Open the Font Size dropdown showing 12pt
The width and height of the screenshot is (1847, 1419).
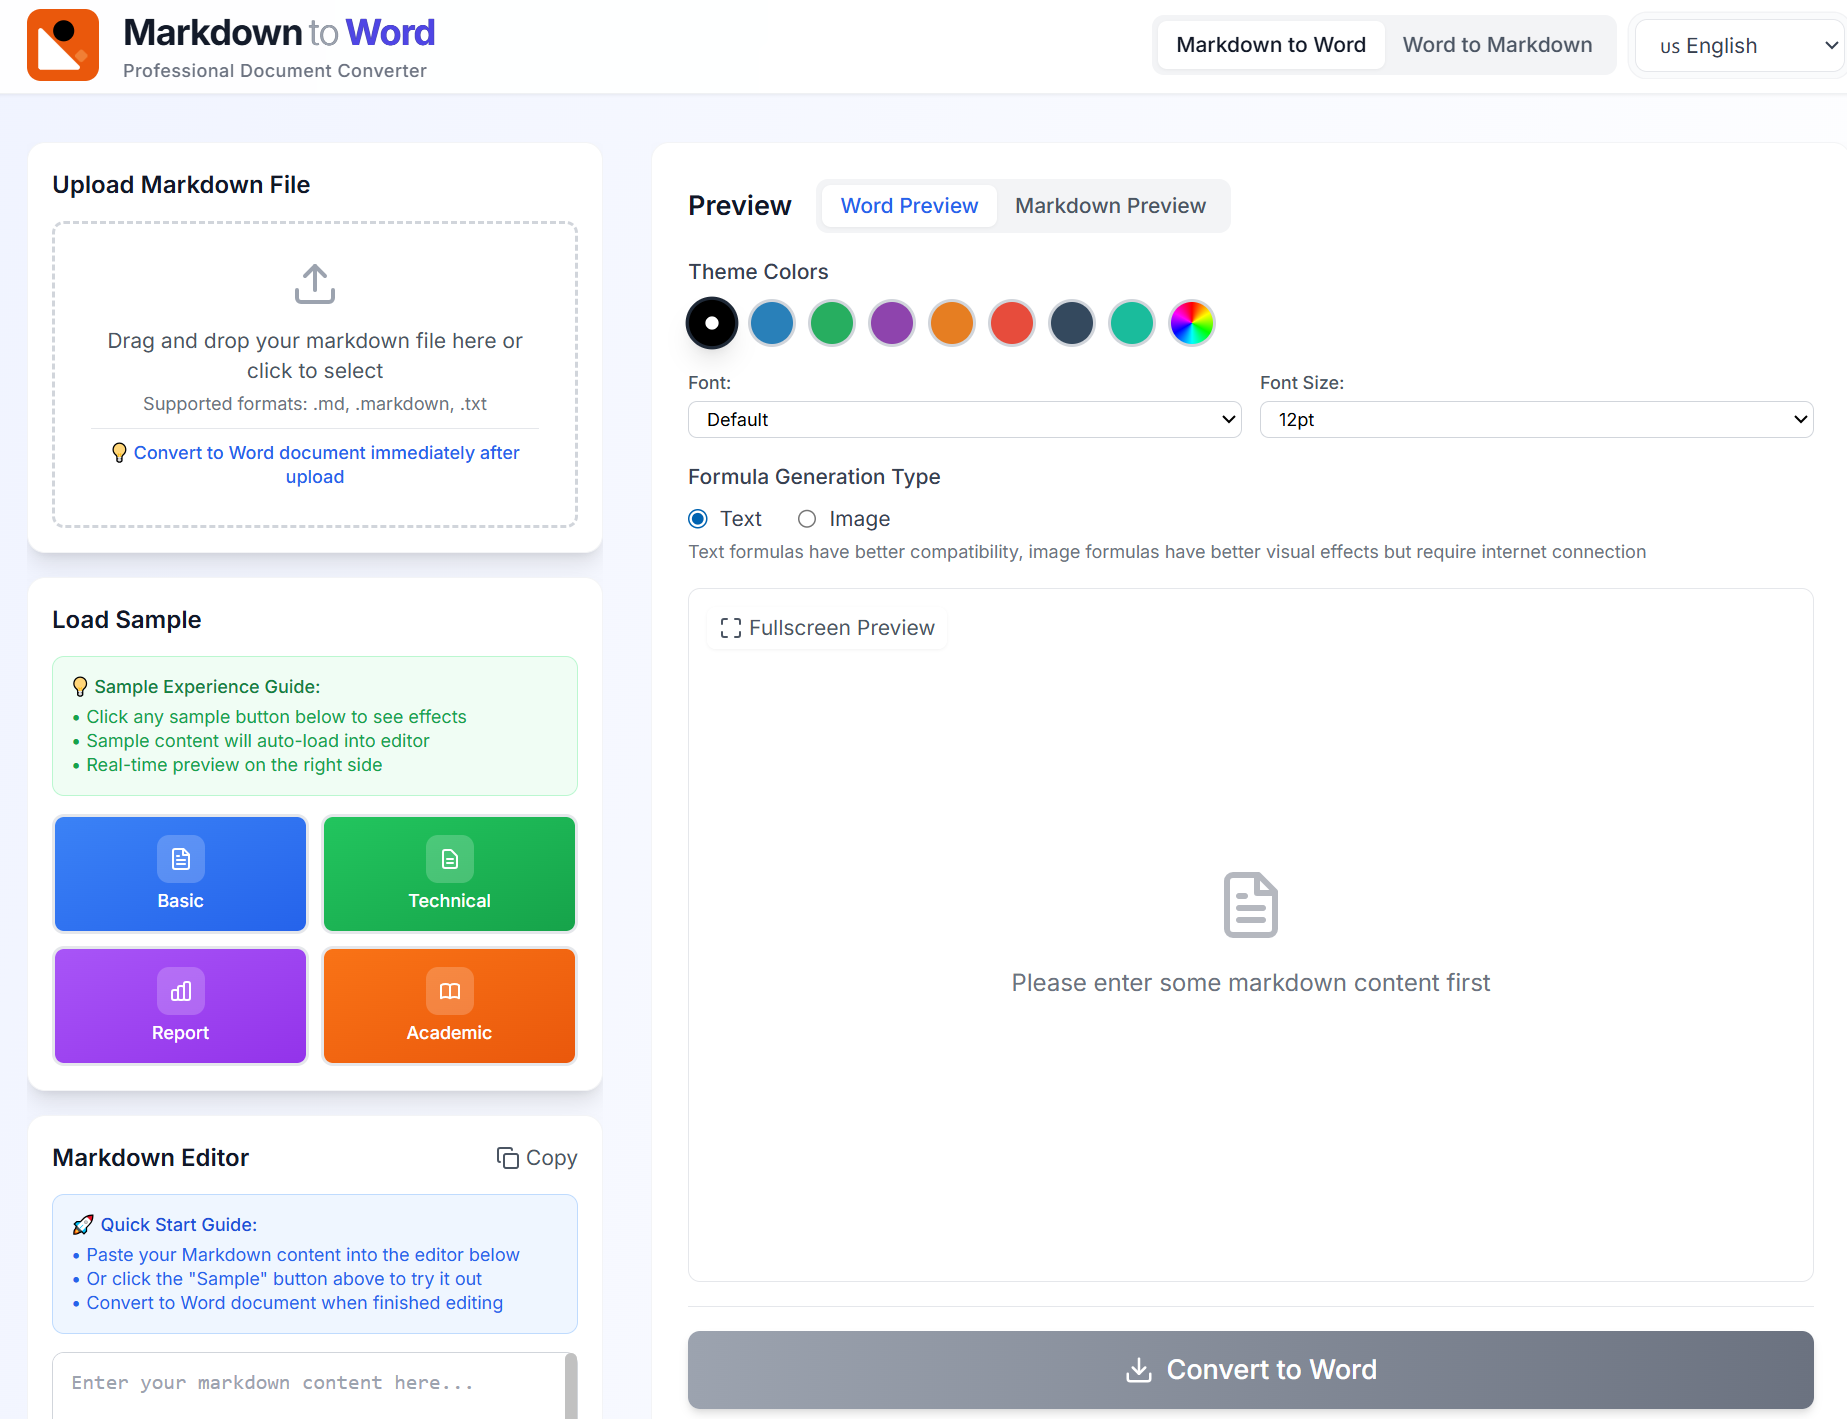coord(1536,420)
